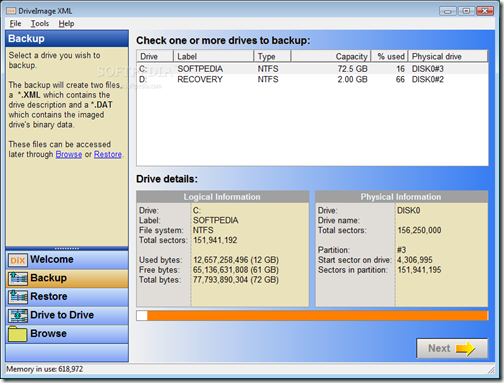The width and height of the screenshot is (504, 383).
Task: Sort by the Label column header
Action: 213,56
